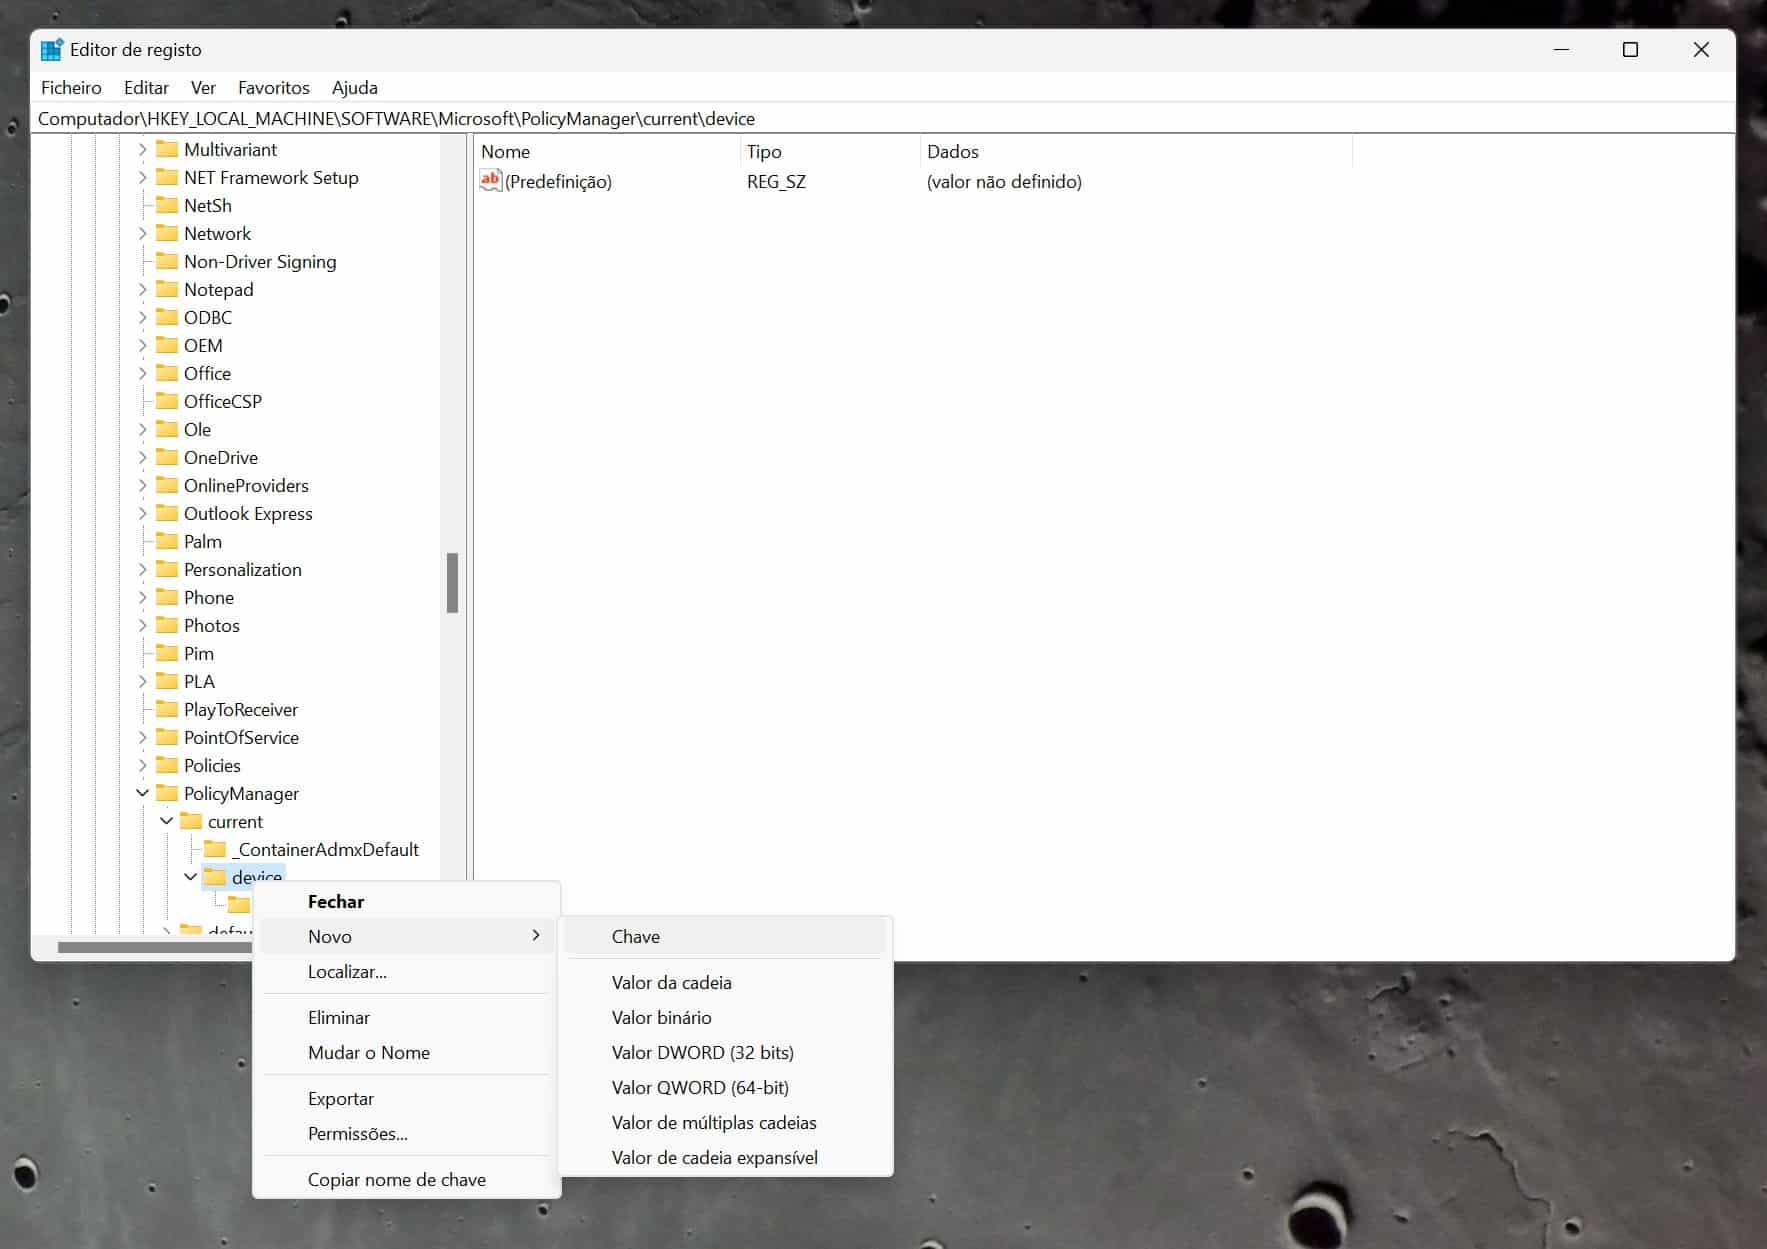Collapse the PolicyManager tree node
This screenshot has height=1249, width=1767.
[x=142, y=793]
